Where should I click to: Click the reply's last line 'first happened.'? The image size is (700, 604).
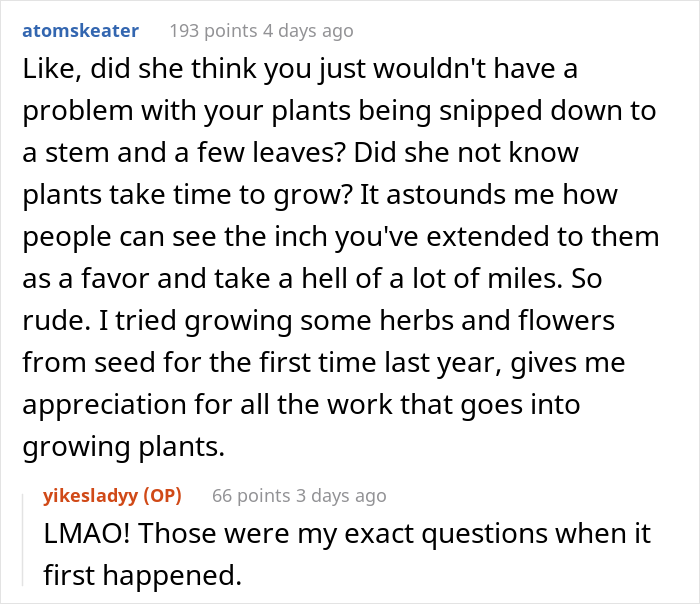click(142, 575)
